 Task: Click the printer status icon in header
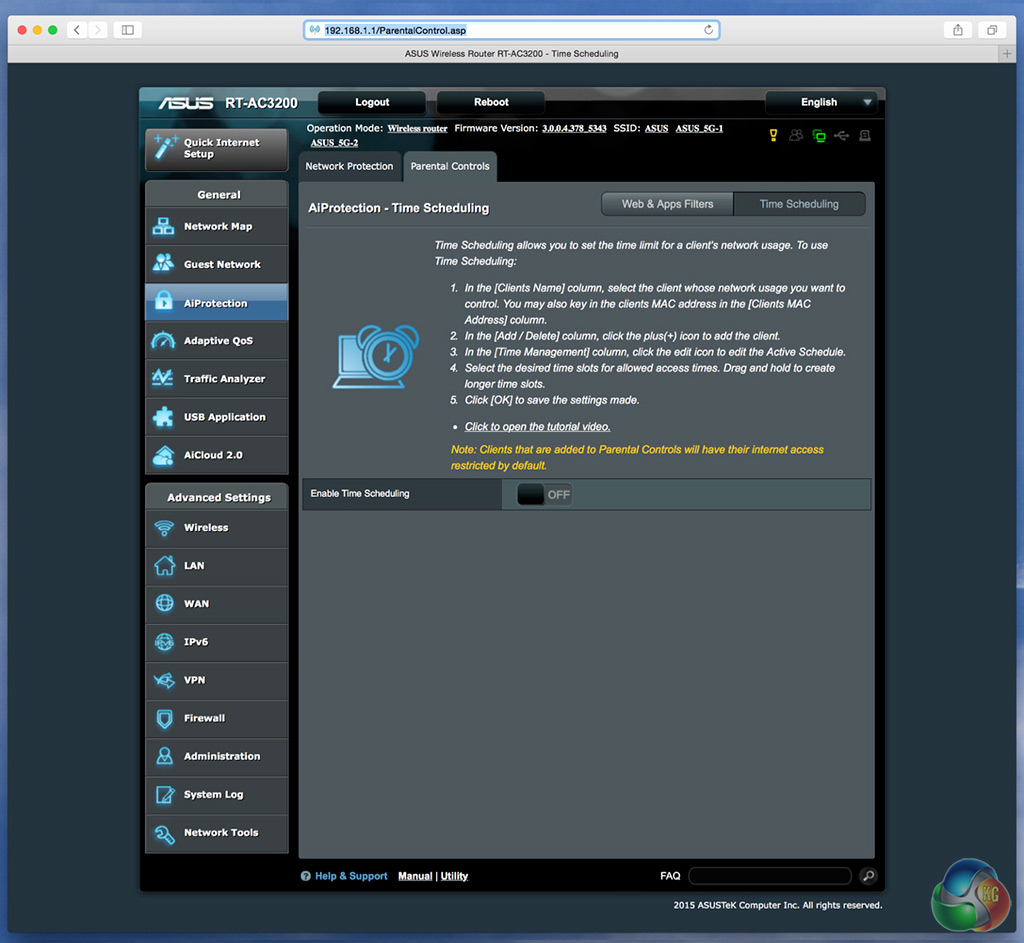865,135
